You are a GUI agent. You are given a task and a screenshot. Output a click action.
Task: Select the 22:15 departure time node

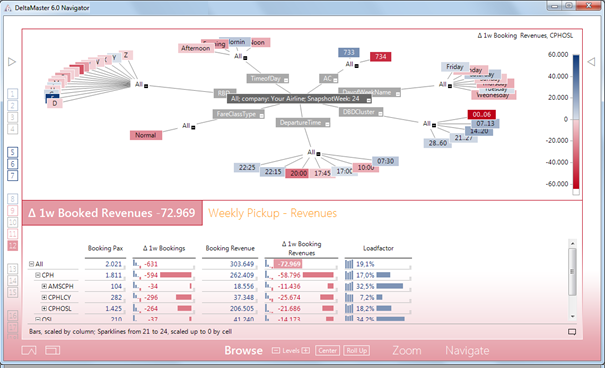[x=273, y=172]
